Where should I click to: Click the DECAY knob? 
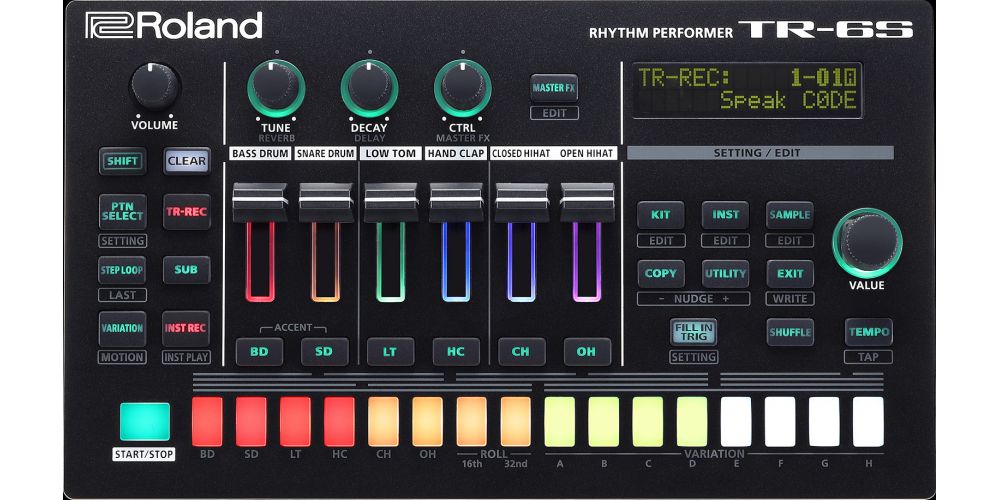[369, 88]
